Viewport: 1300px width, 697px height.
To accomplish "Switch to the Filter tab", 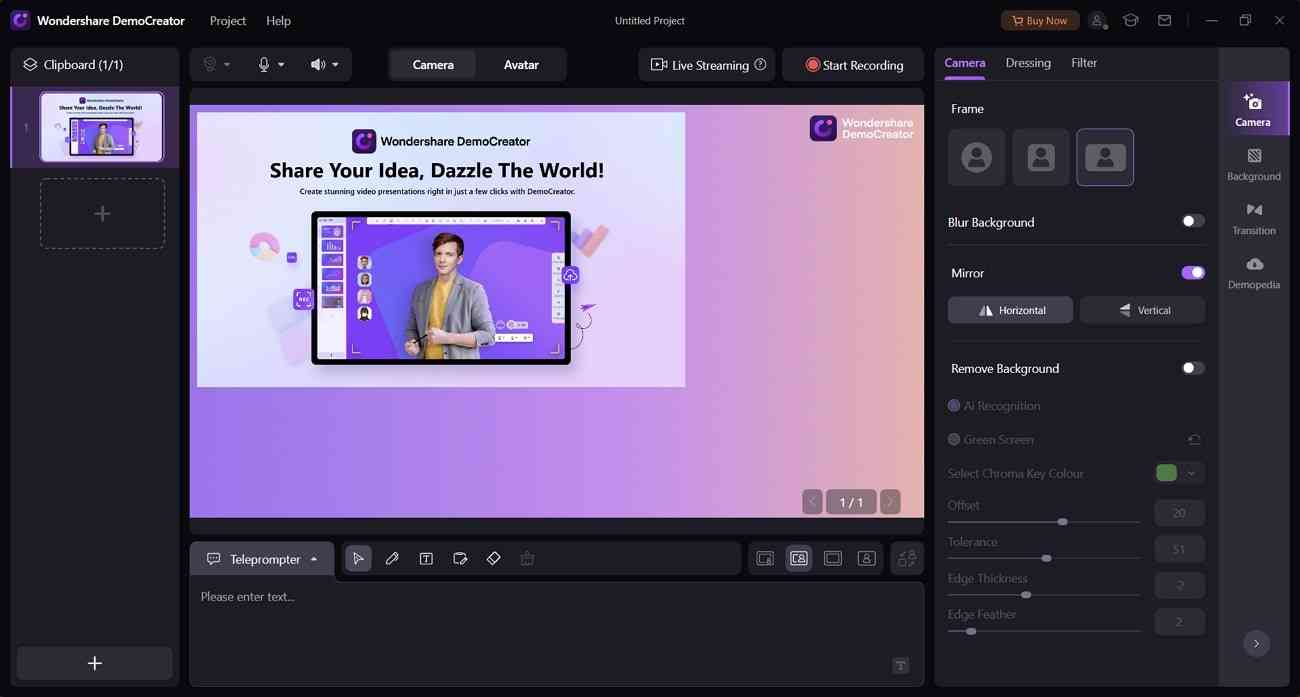I will [1084, 62].
